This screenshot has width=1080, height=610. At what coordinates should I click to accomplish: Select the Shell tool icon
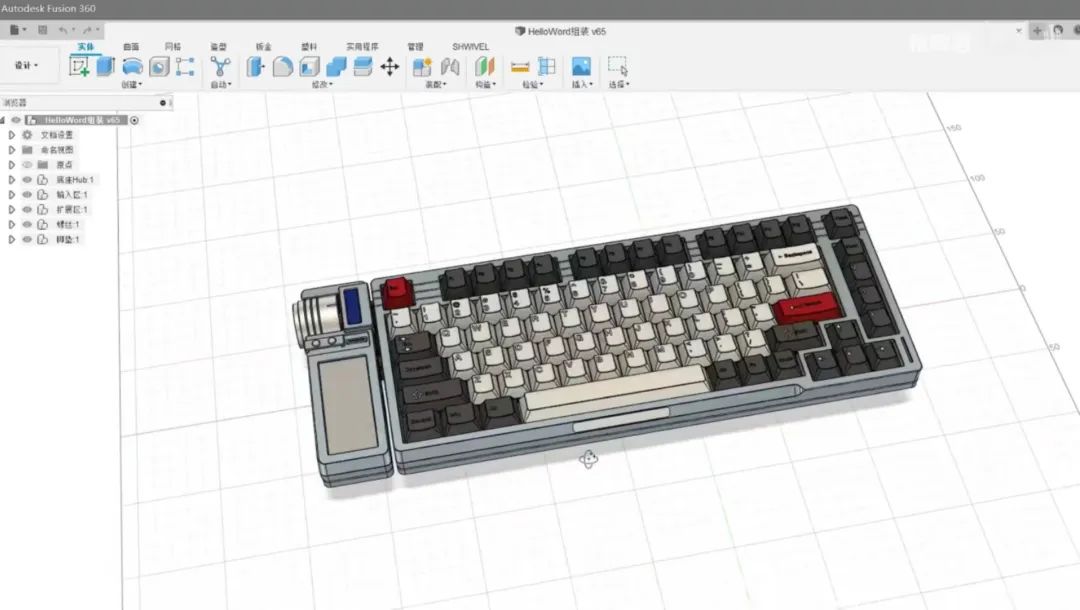click(309, 67)
